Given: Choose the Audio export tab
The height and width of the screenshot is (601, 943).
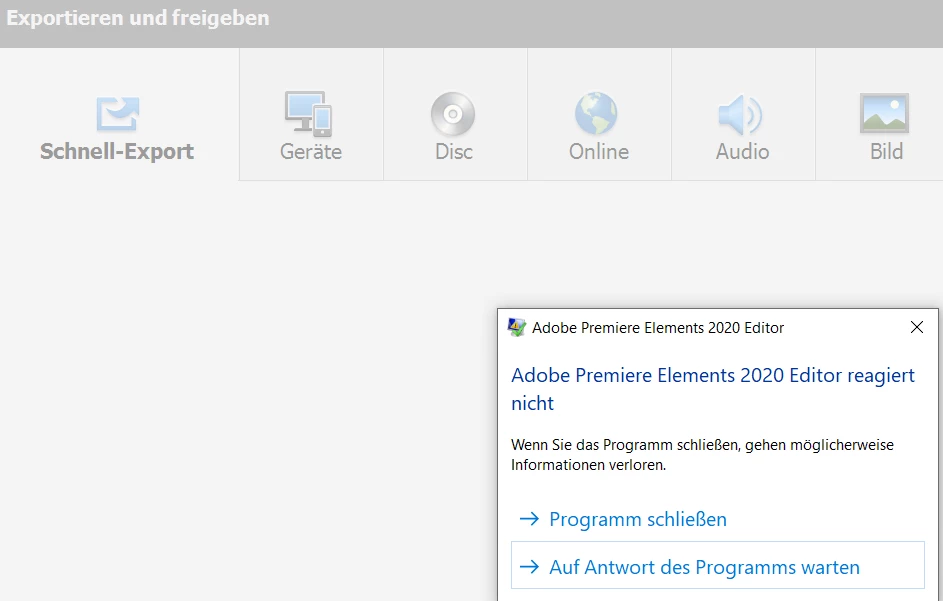Looking at the screenshot, I should [743, 114].
